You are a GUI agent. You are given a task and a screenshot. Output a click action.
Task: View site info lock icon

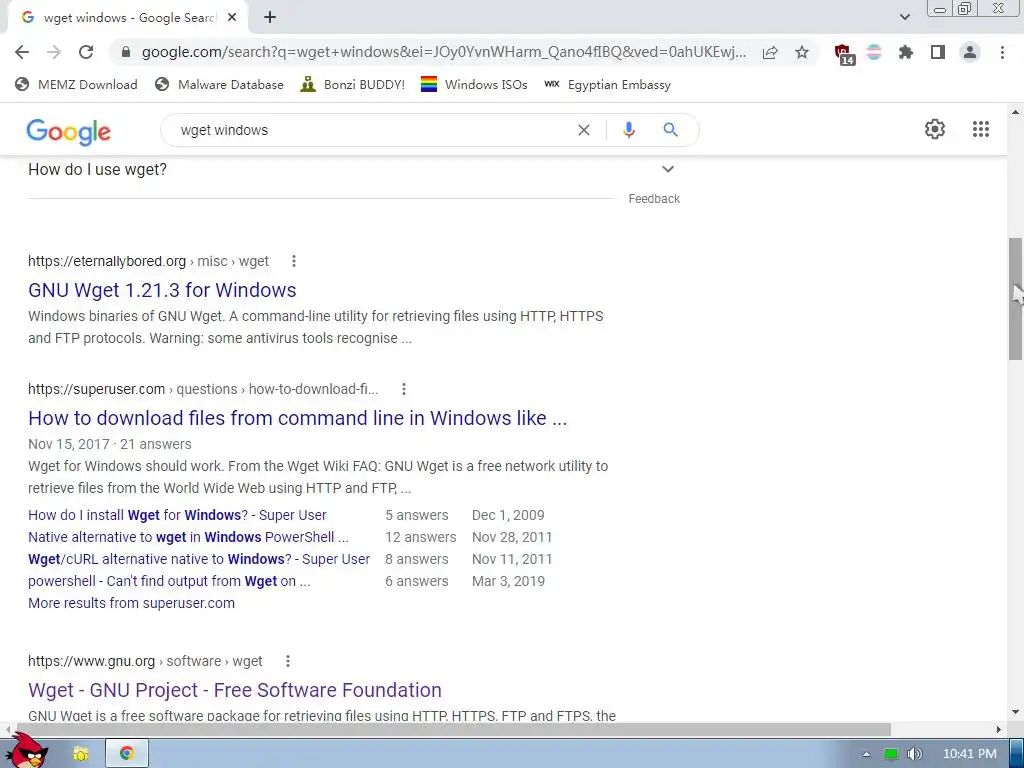pos(126,52)
